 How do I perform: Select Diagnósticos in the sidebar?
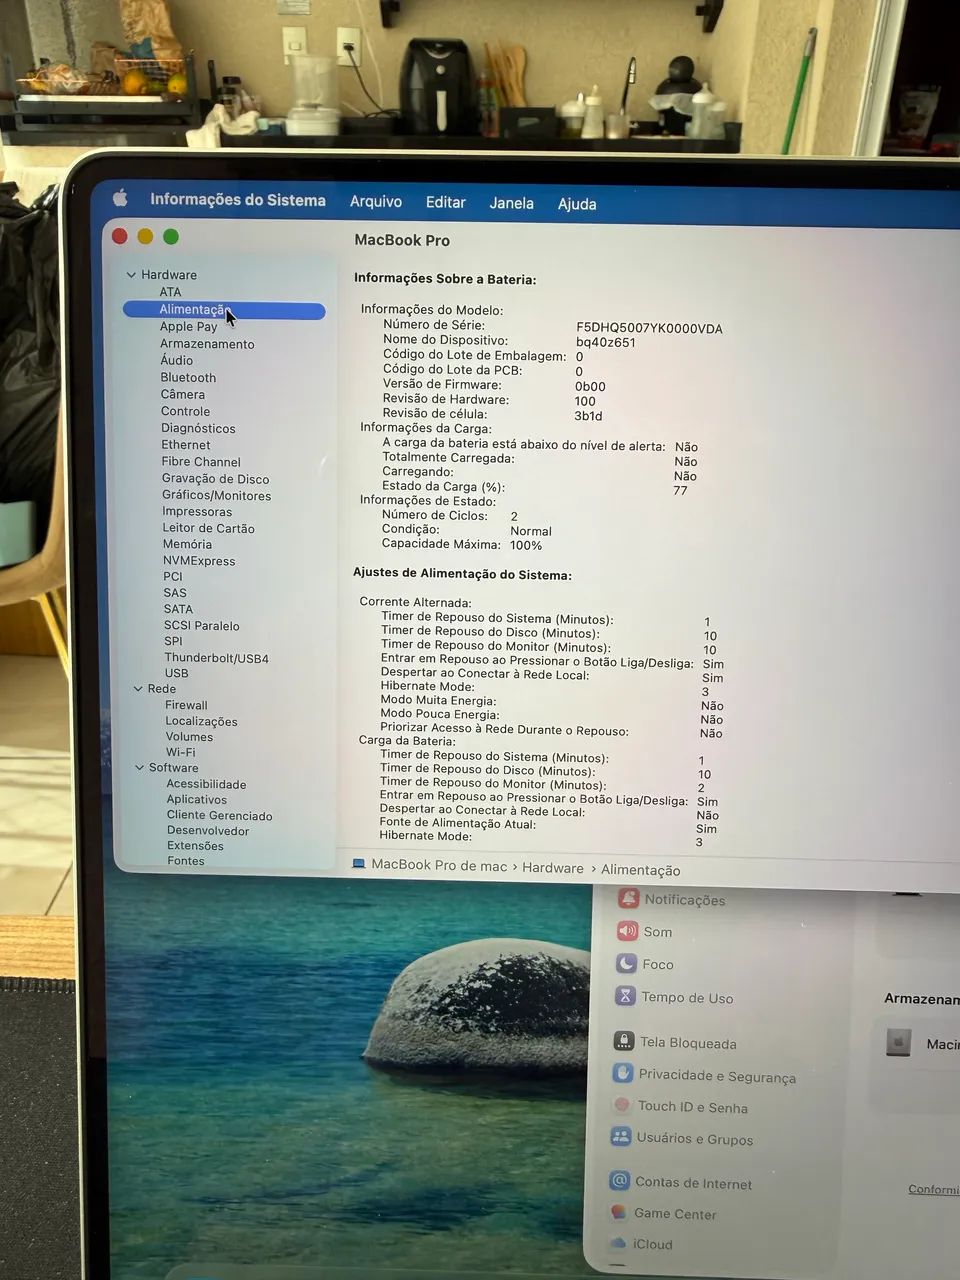198,428
